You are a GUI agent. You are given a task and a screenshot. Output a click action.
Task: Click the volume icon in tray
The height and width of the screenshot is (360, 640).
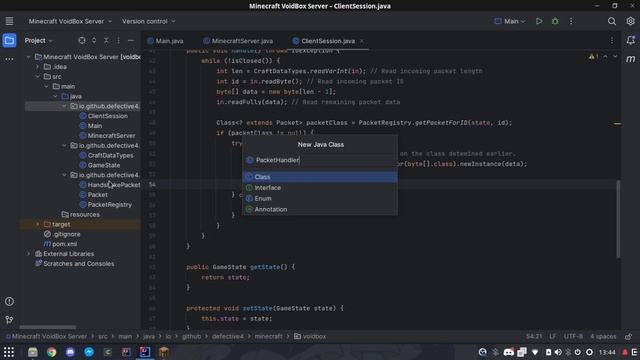[558, 352]
